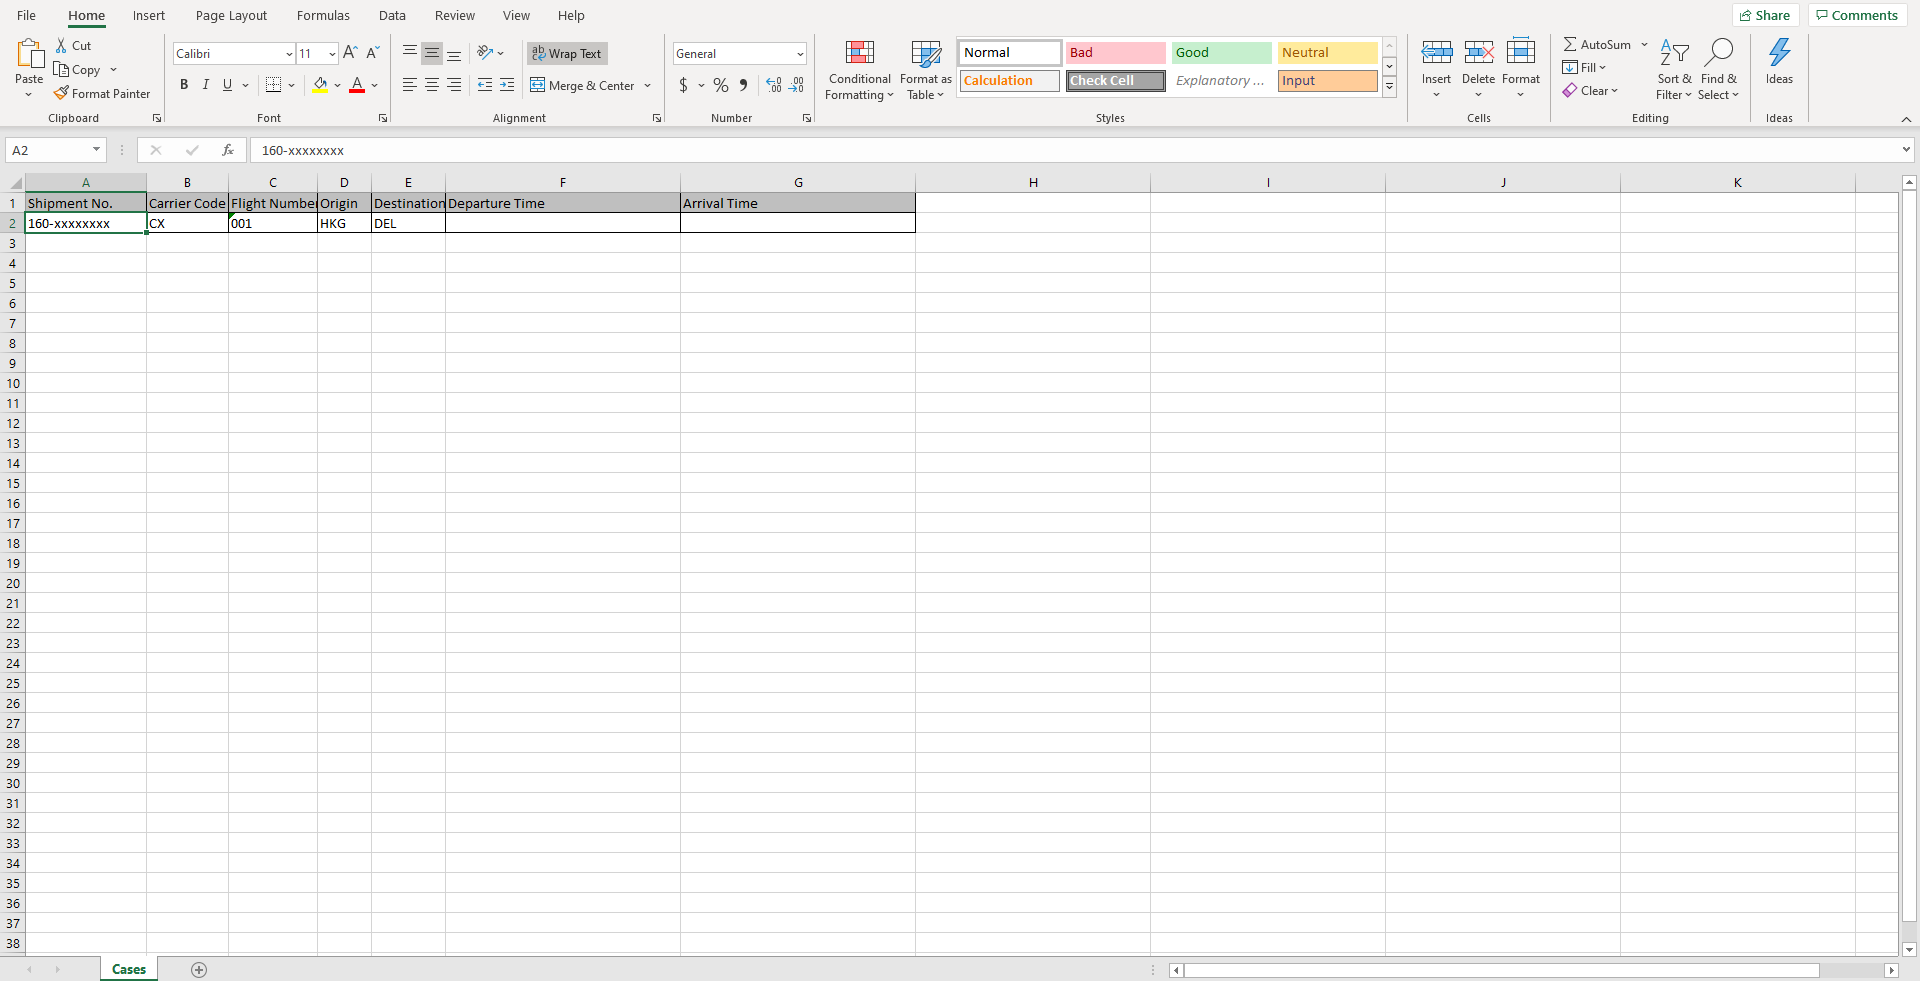Image resolution: width=1920 pixels, height=981 pixels.
Task: Open Format as Table gallery
Action: click(x=926, y=70)
